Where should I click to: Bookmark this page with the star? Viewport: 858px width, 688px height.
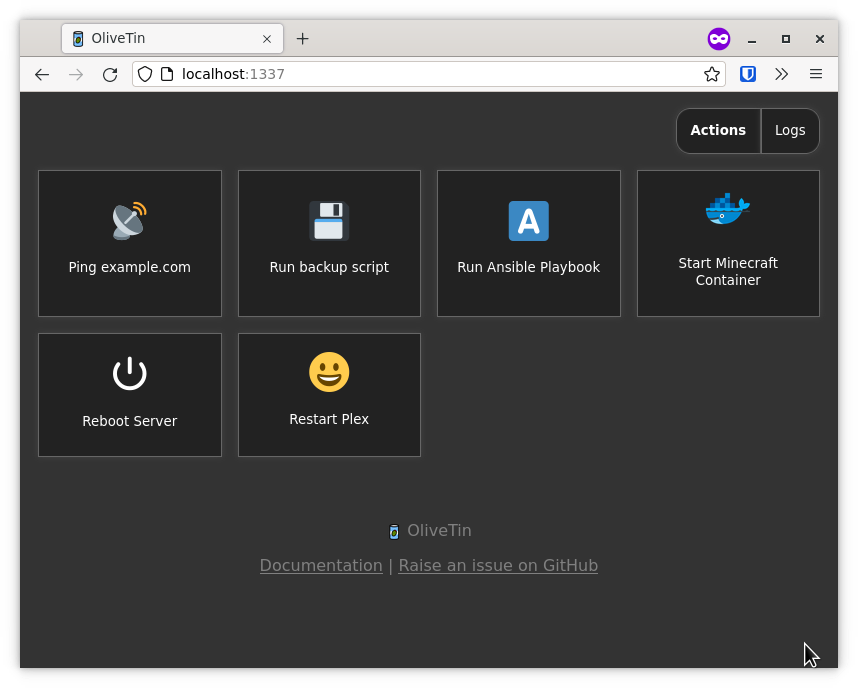click(712, 74)
